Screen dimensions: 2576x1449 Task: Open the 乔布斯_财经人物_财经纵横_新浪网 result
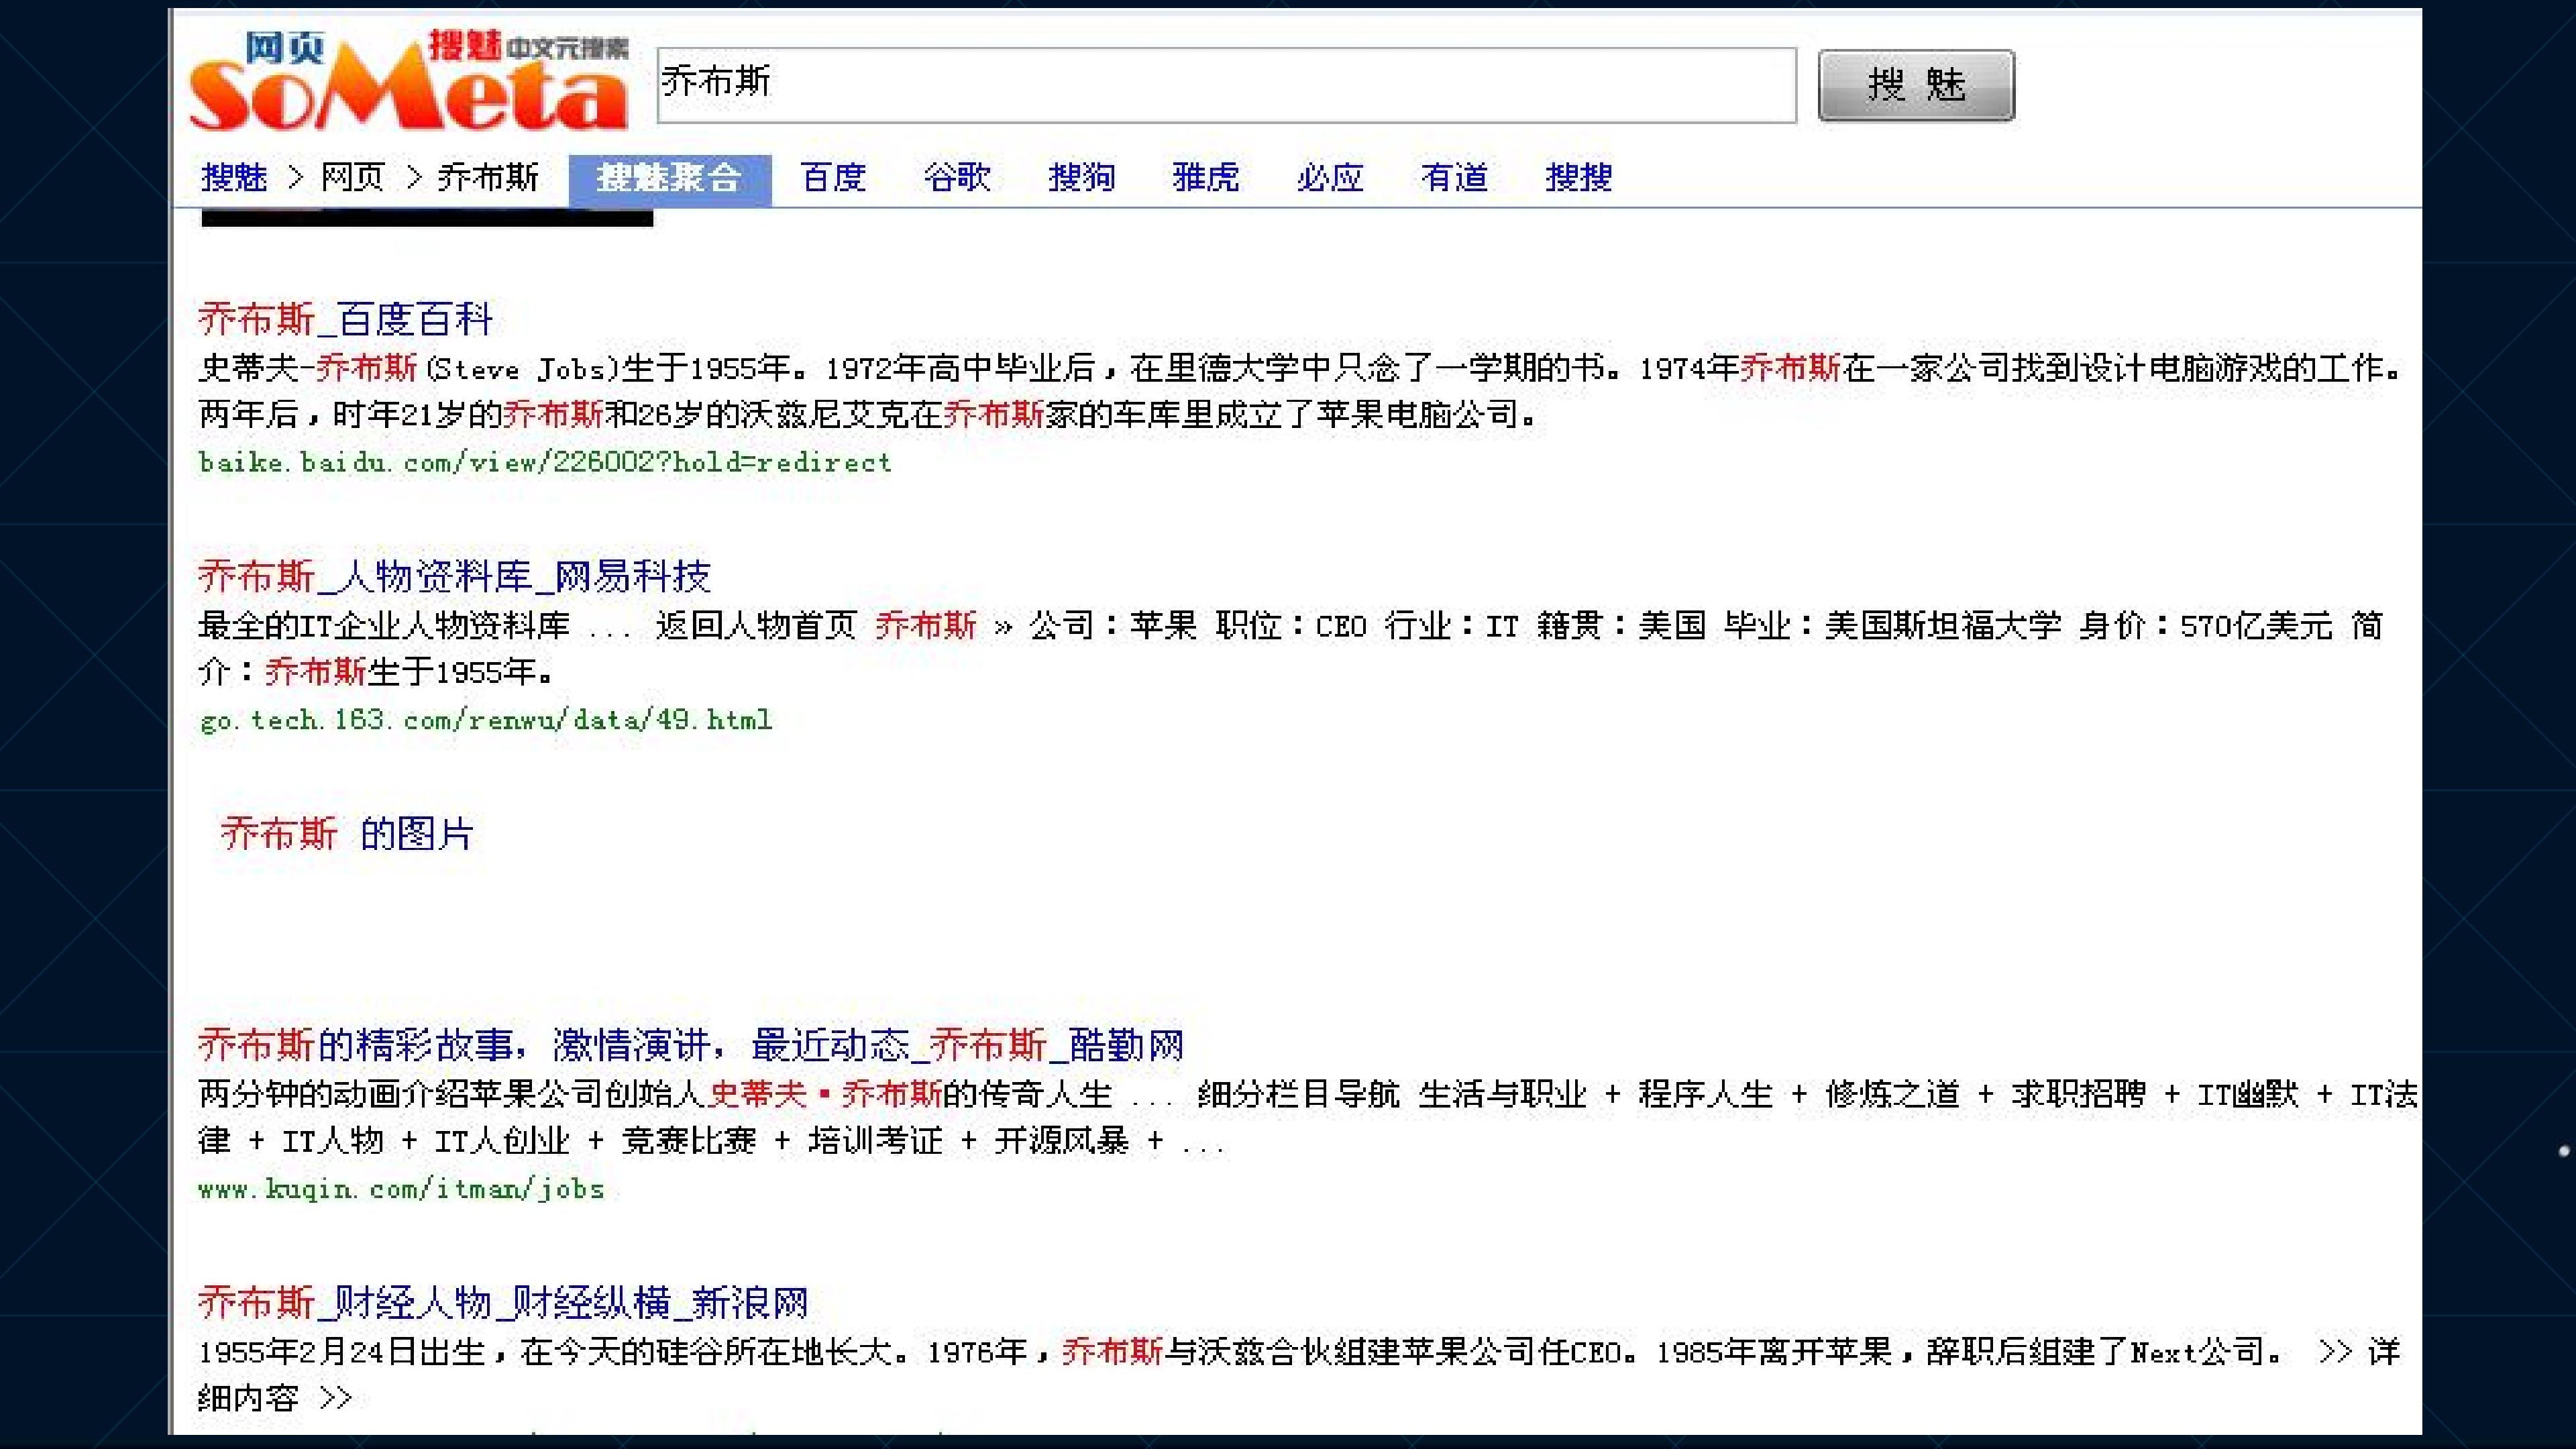point(503,1303)
